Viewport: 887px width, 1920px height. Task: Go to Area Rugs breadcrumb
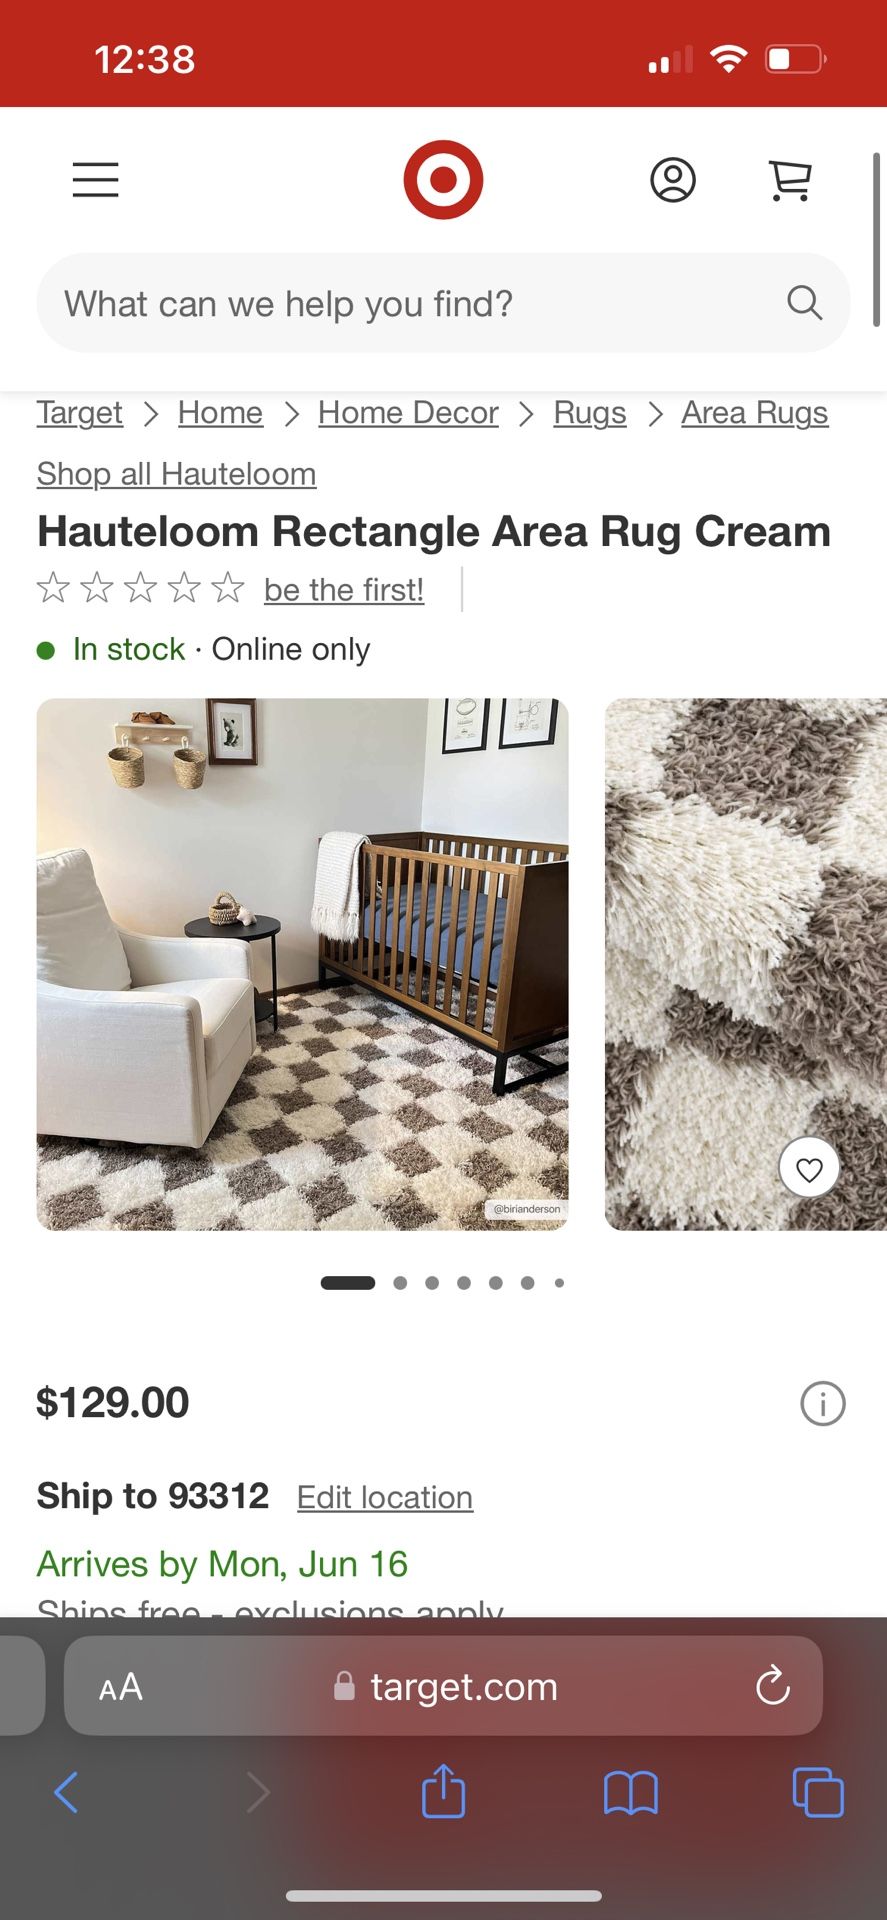point(755,413)
